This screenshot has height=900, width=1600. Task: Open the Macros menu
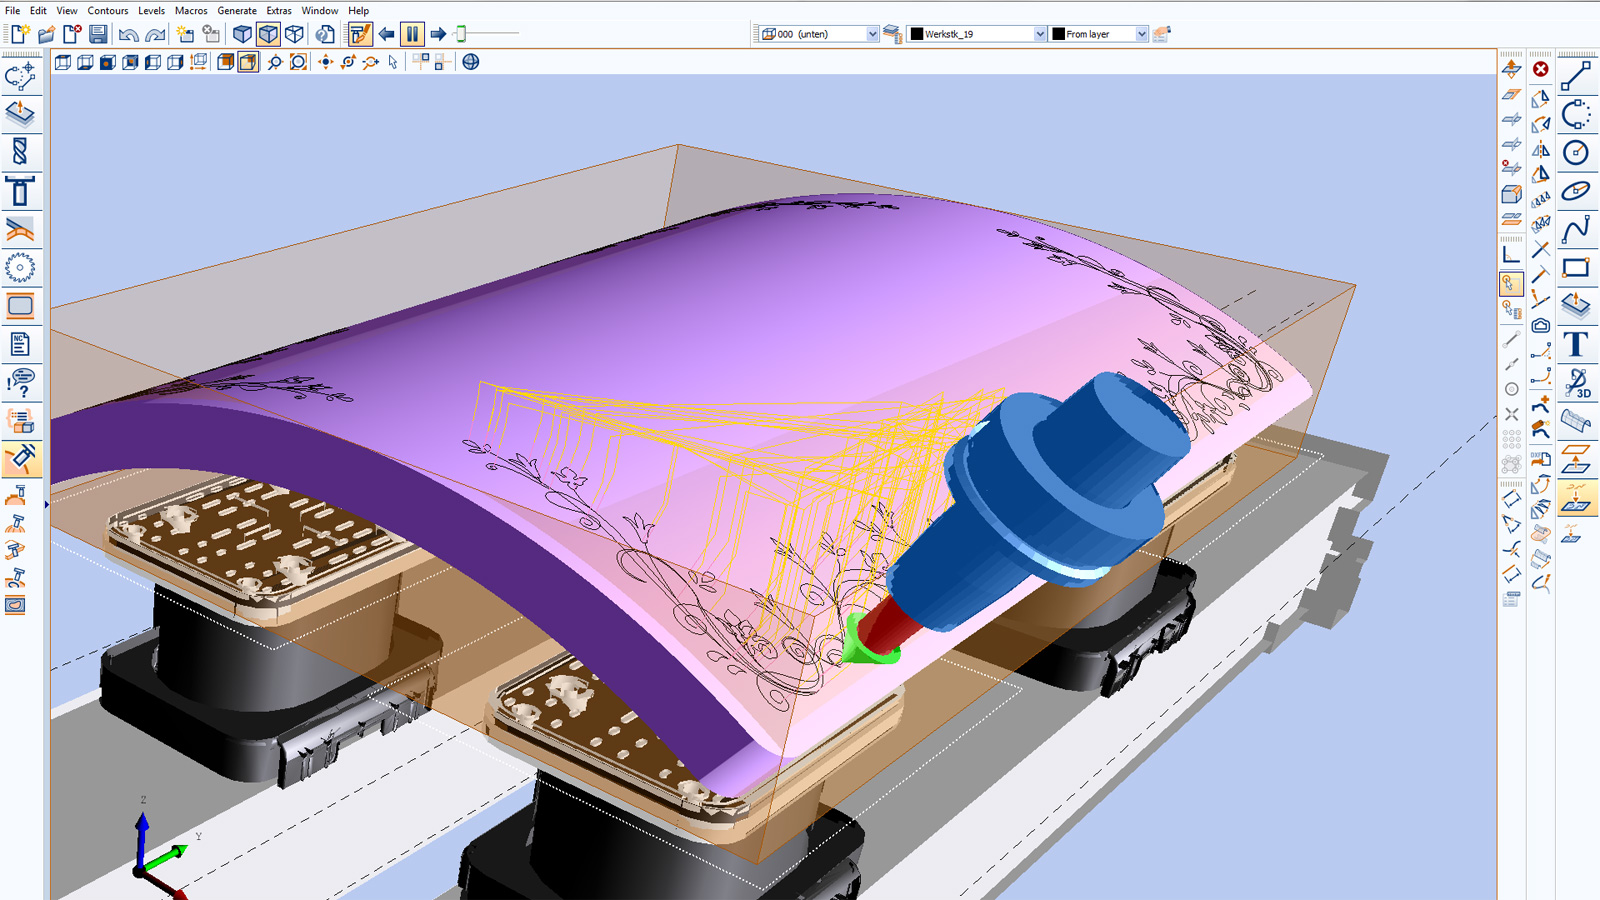tap(191, 10)
